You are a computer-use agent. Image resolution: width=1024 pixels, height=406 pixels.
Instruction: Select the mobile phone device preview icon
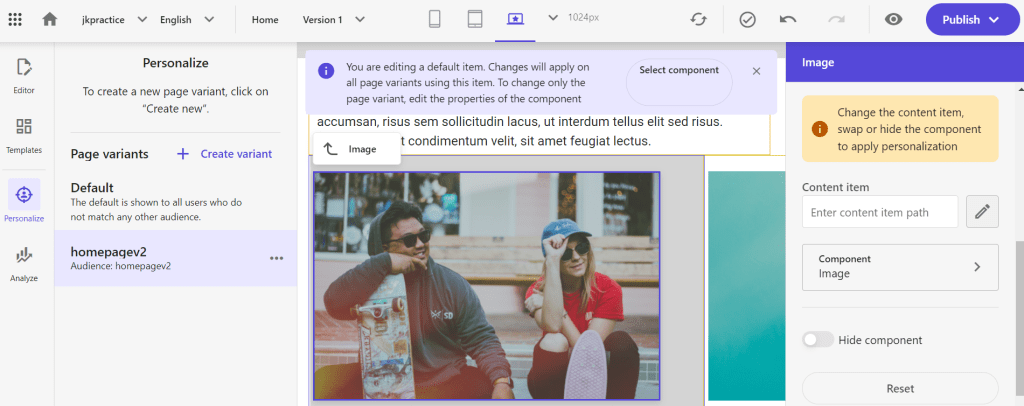pos(434,19)
